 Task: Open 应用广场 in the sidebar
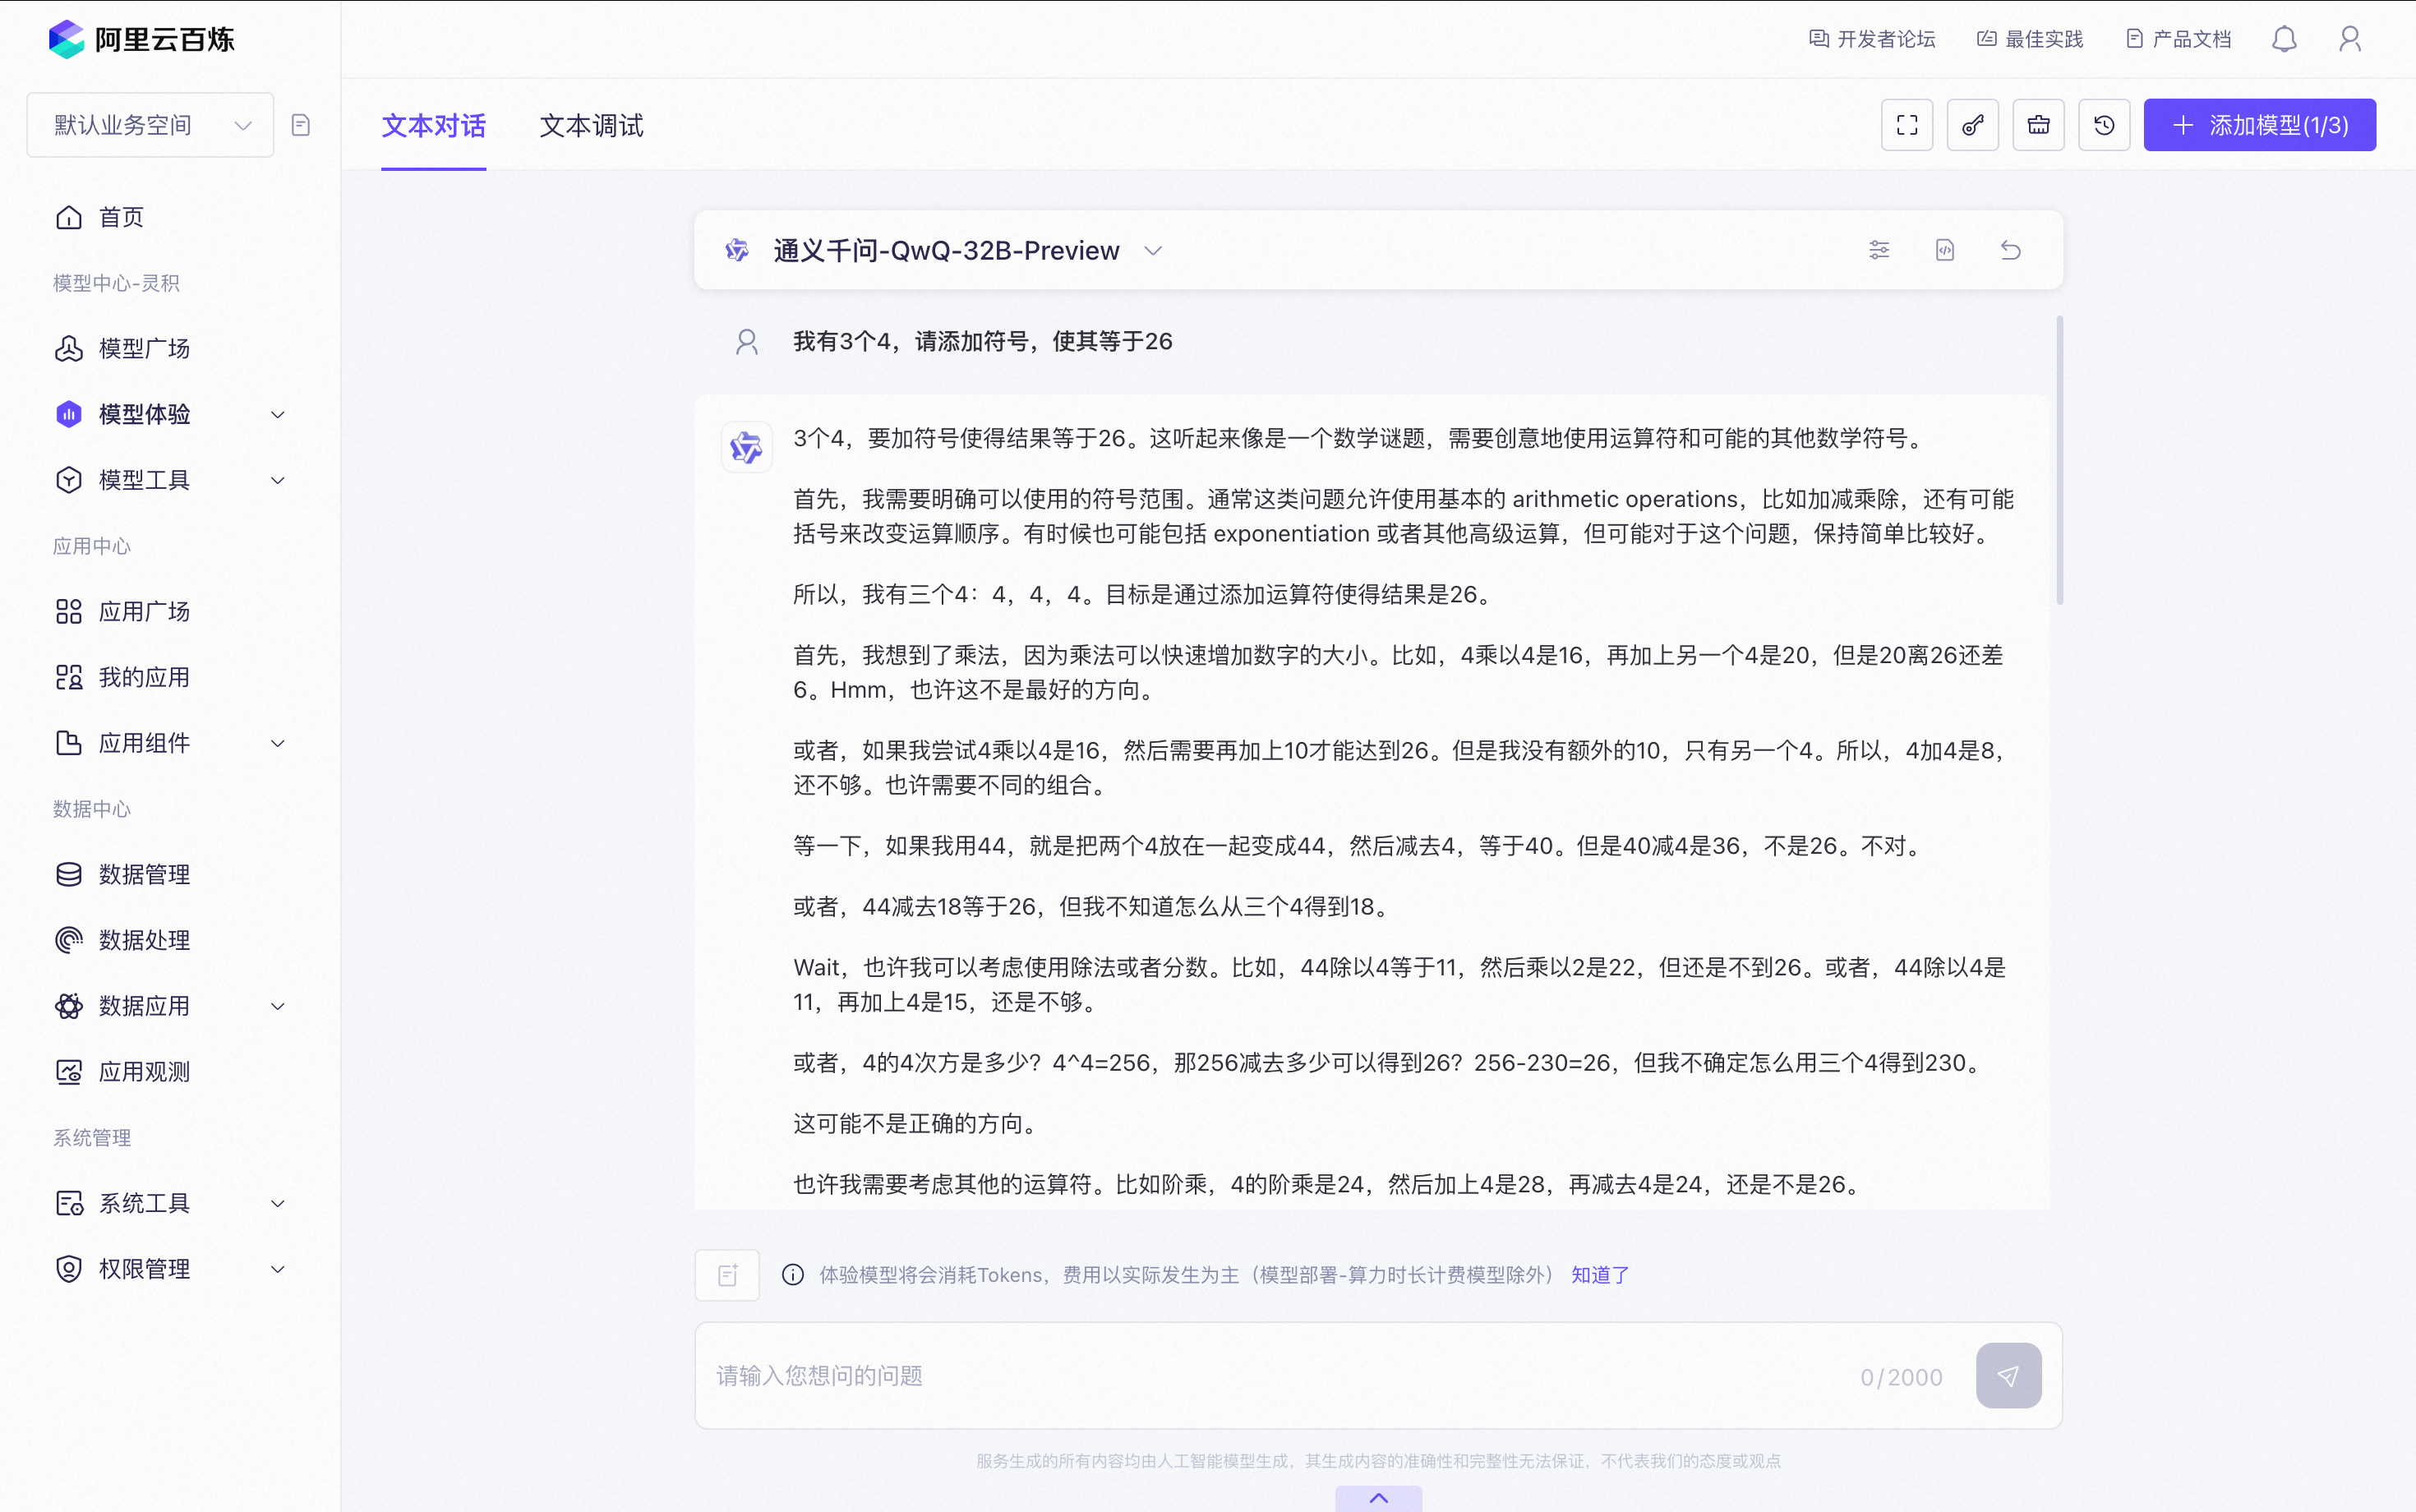(x=144, y=611)
